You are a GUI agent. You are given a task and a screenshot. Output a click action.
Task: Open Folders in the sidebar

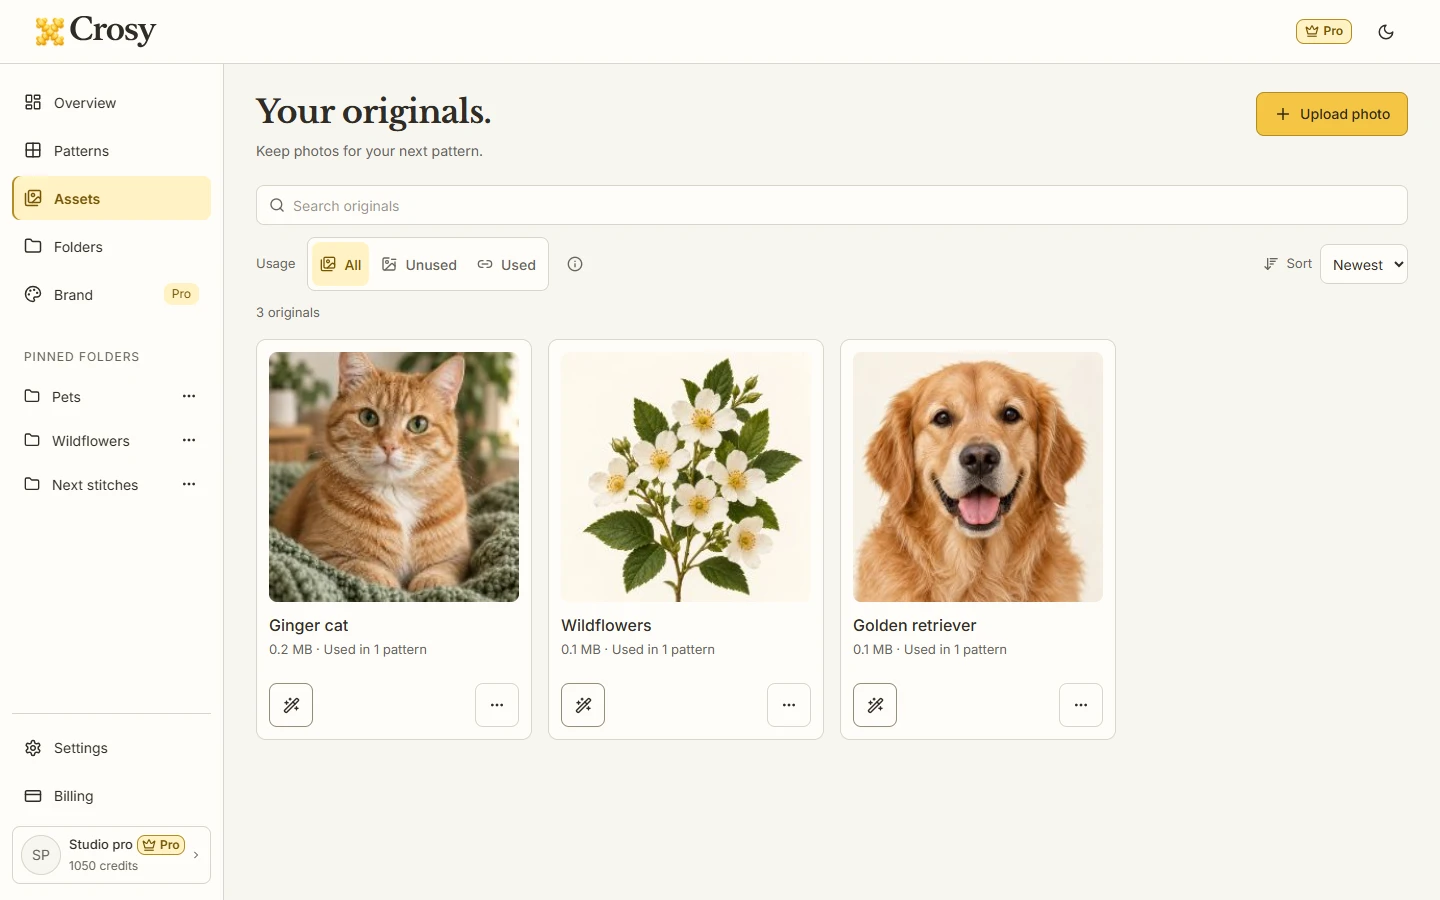tap(112, 246)
